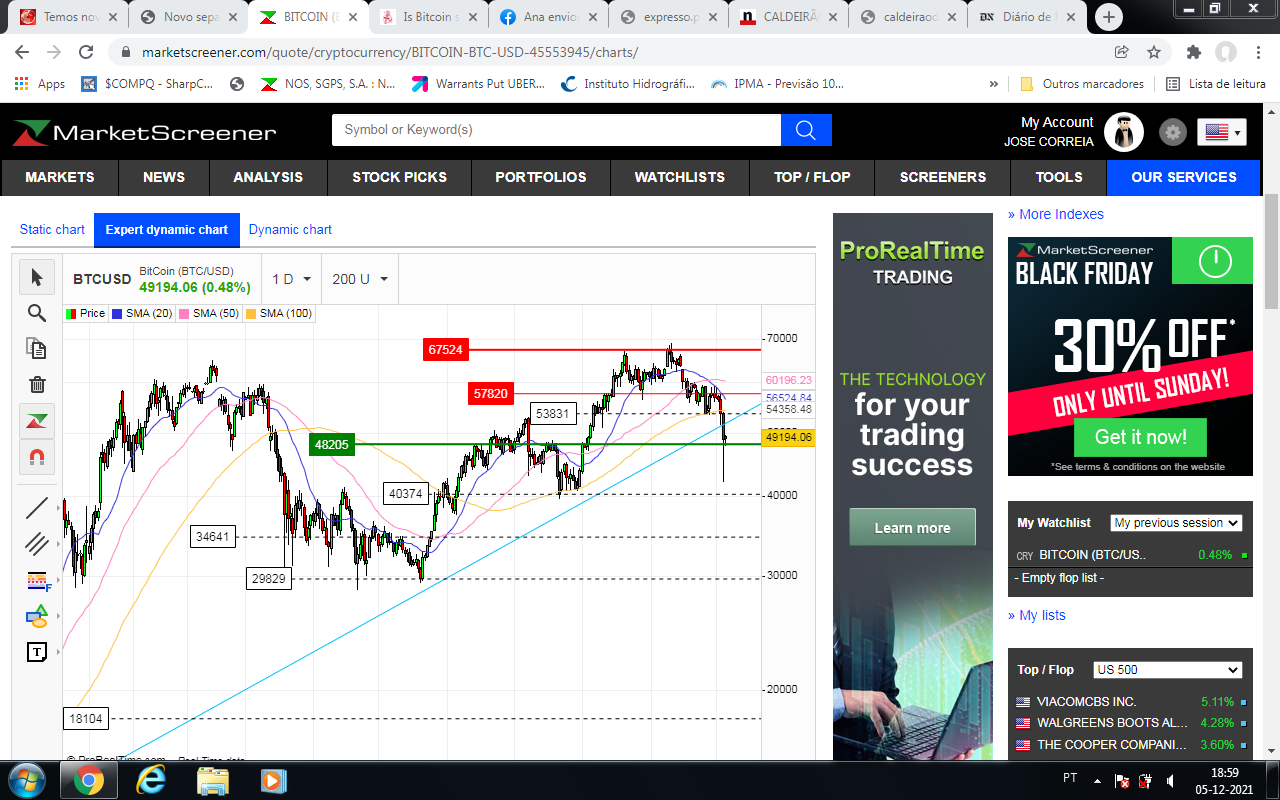
Task: Open Internet Explorer from the taskbar
Action: pyautogui.click(x=151, y=780)
